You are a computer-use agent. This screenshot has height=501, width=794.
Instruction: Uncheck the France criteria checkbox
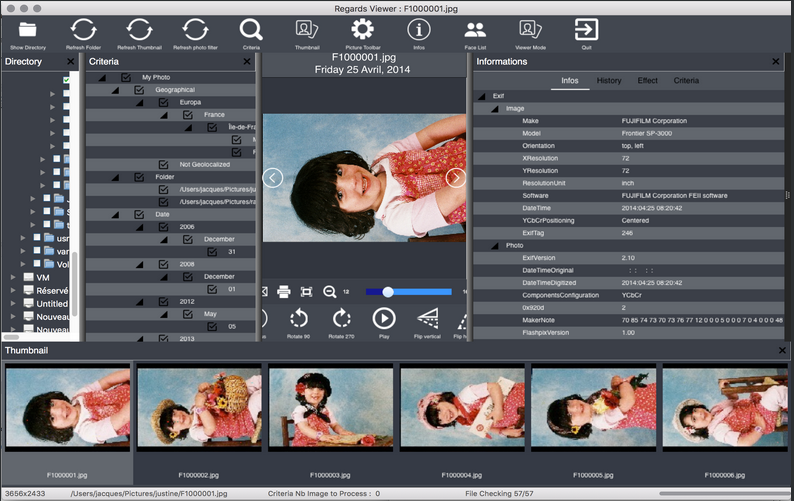[x=187, y=115]
